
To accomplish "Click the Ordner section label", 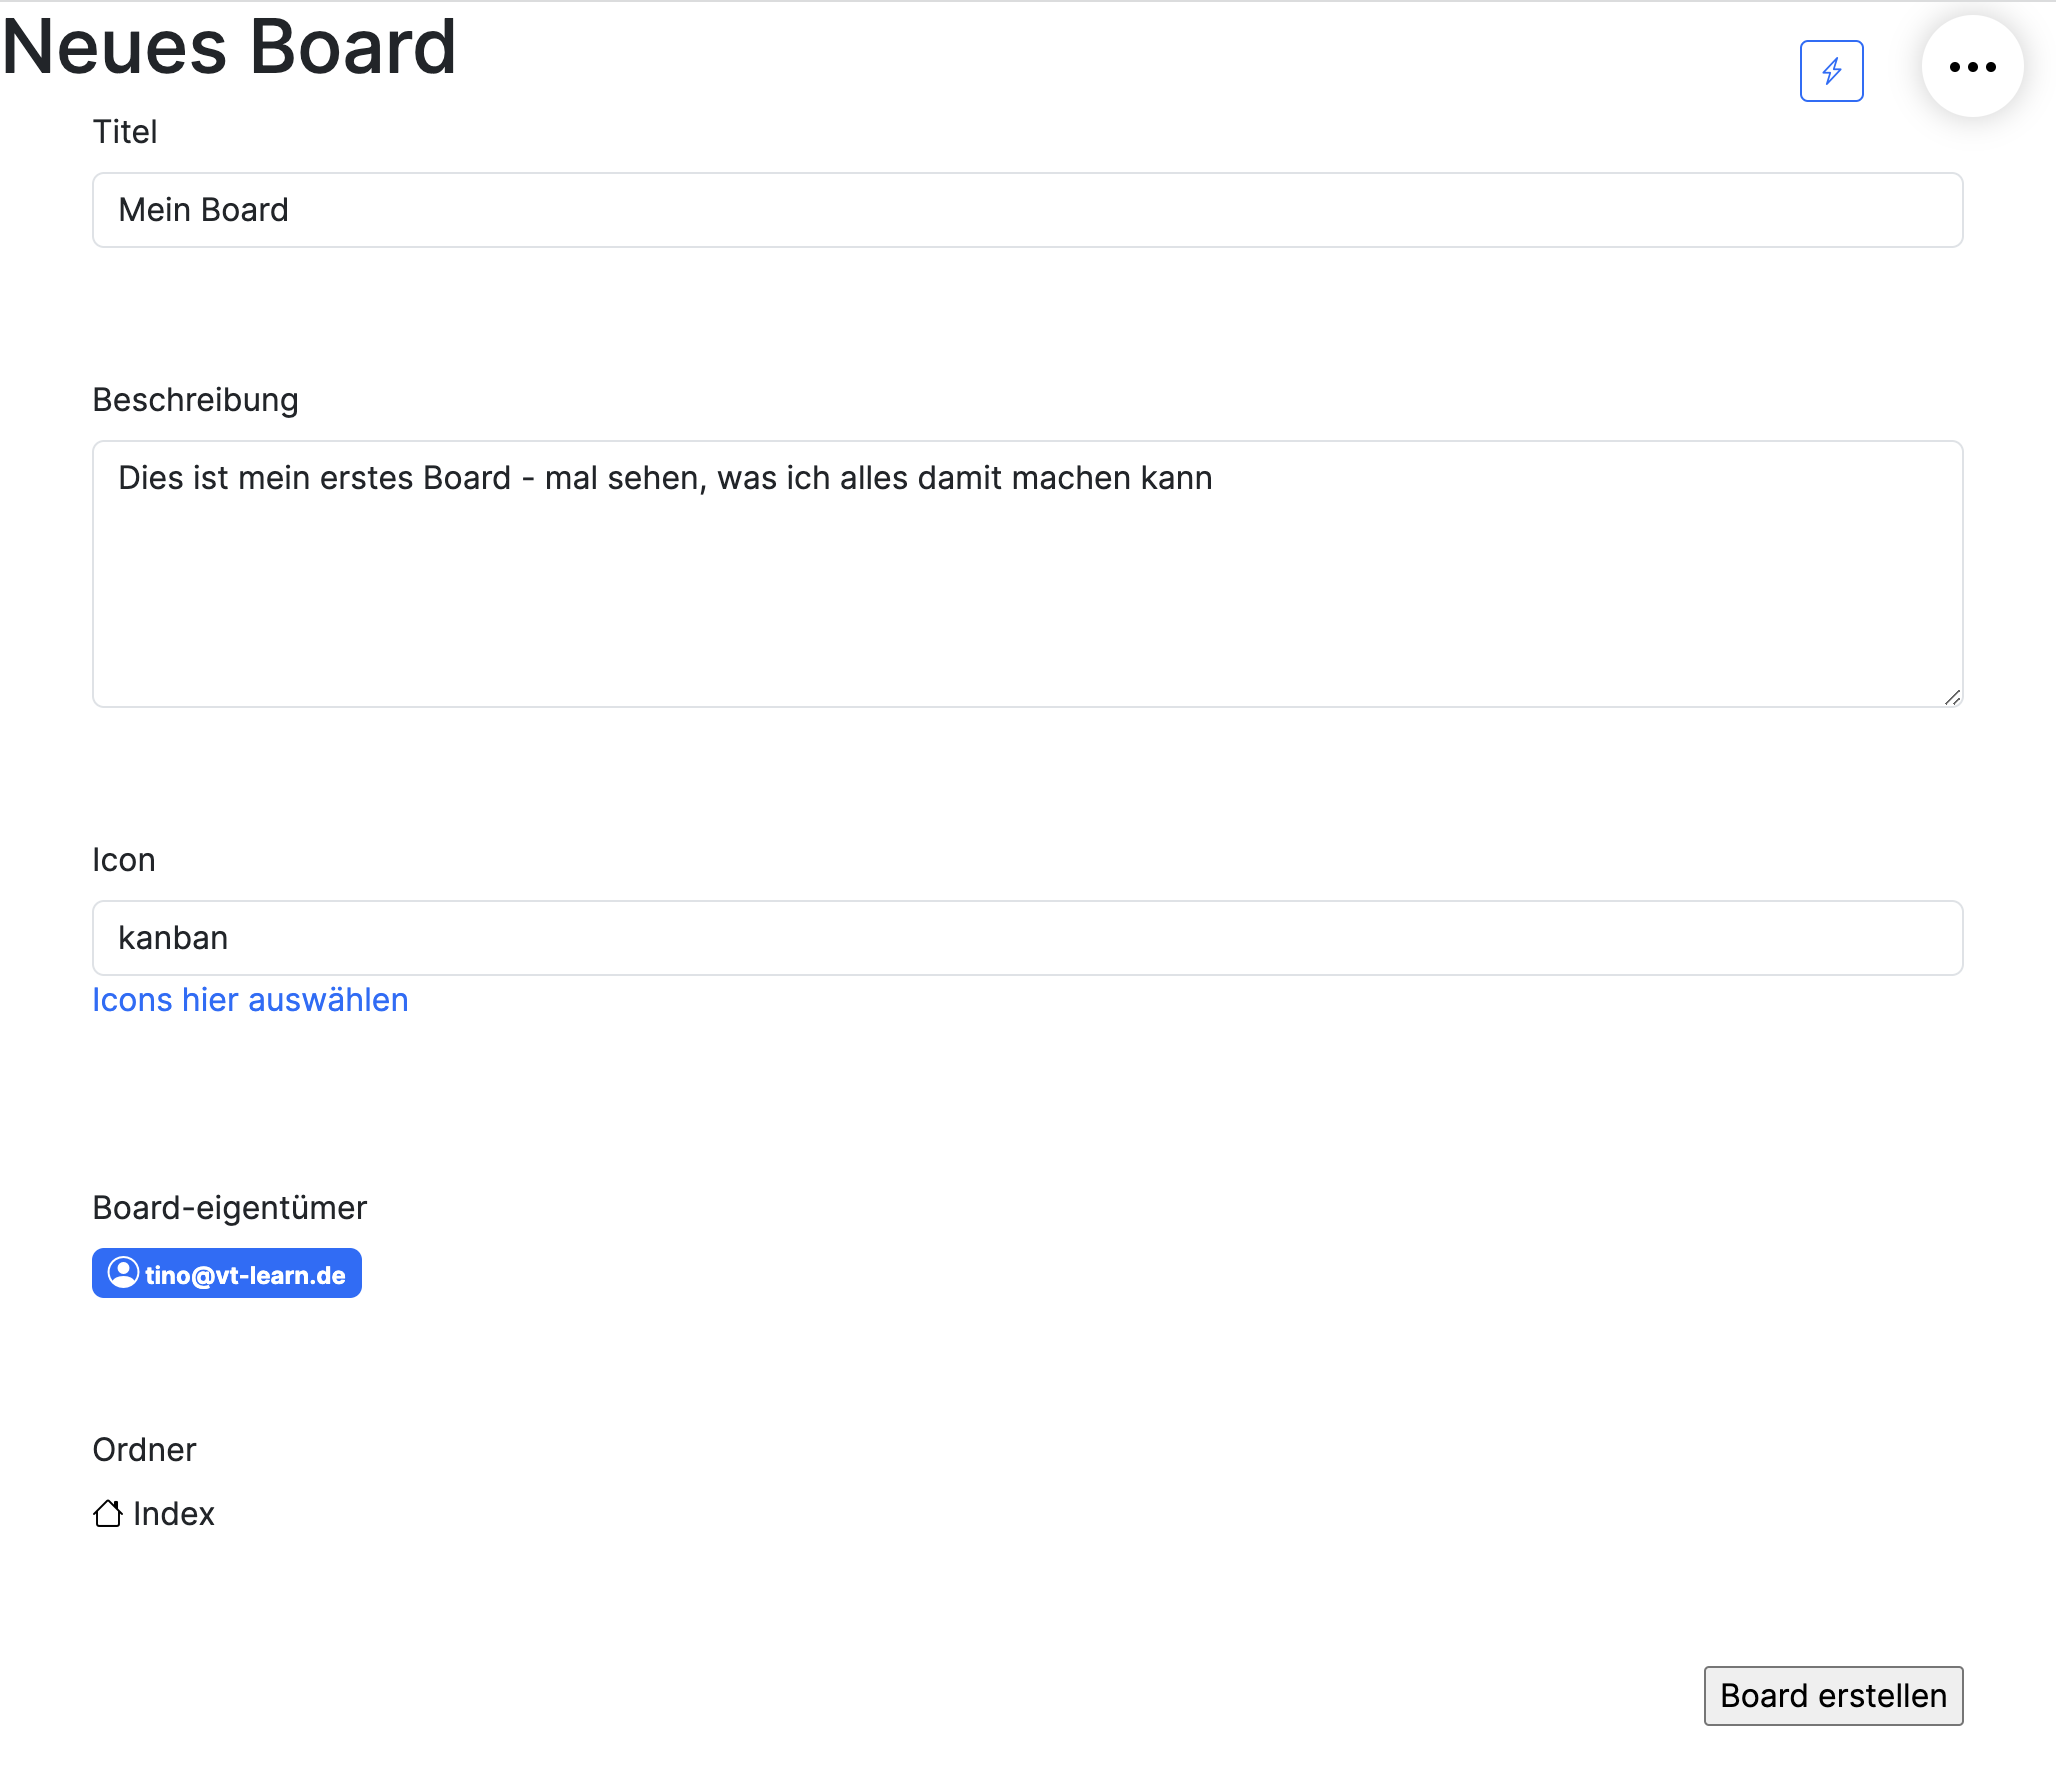I will (144, 1449).
